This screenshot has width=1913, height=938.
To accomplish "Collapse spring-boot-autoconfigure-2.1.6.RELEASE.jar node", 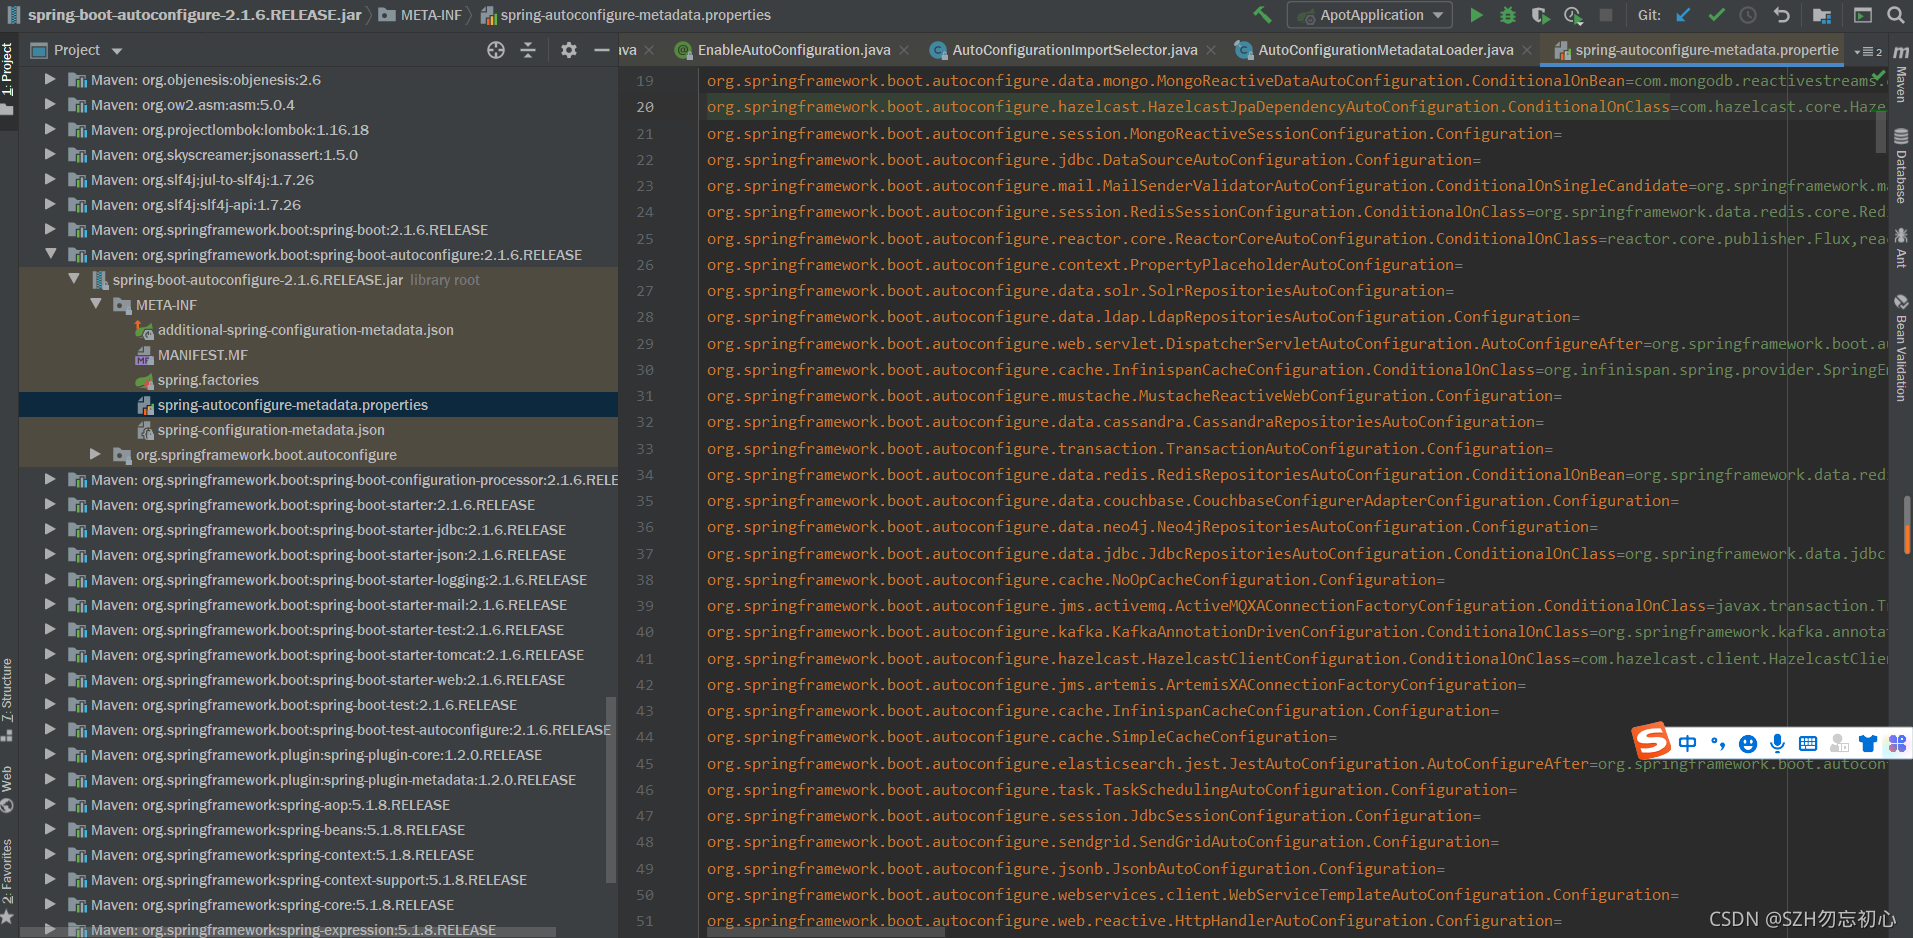I will (74, 279).
